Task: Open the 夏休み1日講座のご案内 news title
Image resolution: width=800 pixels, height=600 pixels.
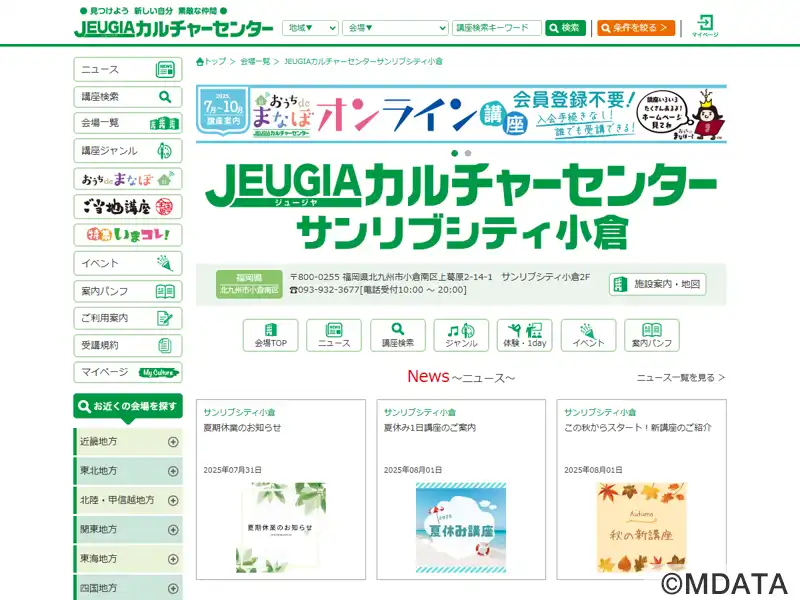Action: click(430, 428)
